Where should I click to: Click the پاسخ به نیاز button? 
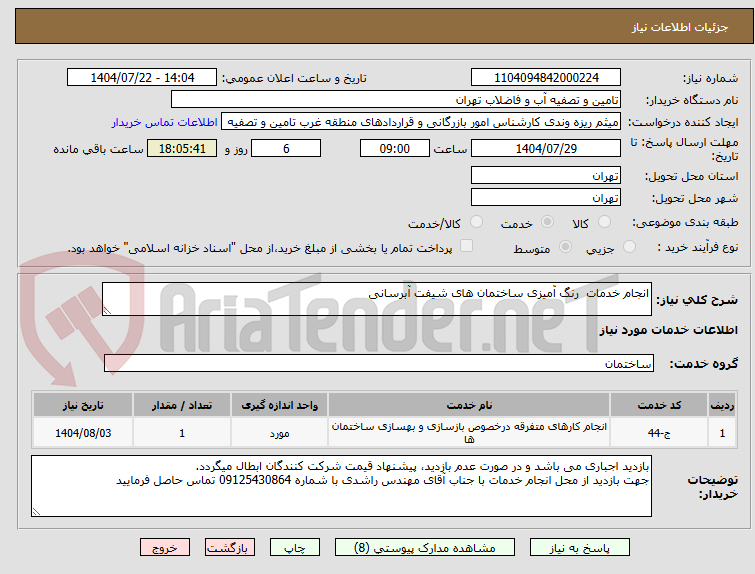pyautogui.click(x=580, y=548)
